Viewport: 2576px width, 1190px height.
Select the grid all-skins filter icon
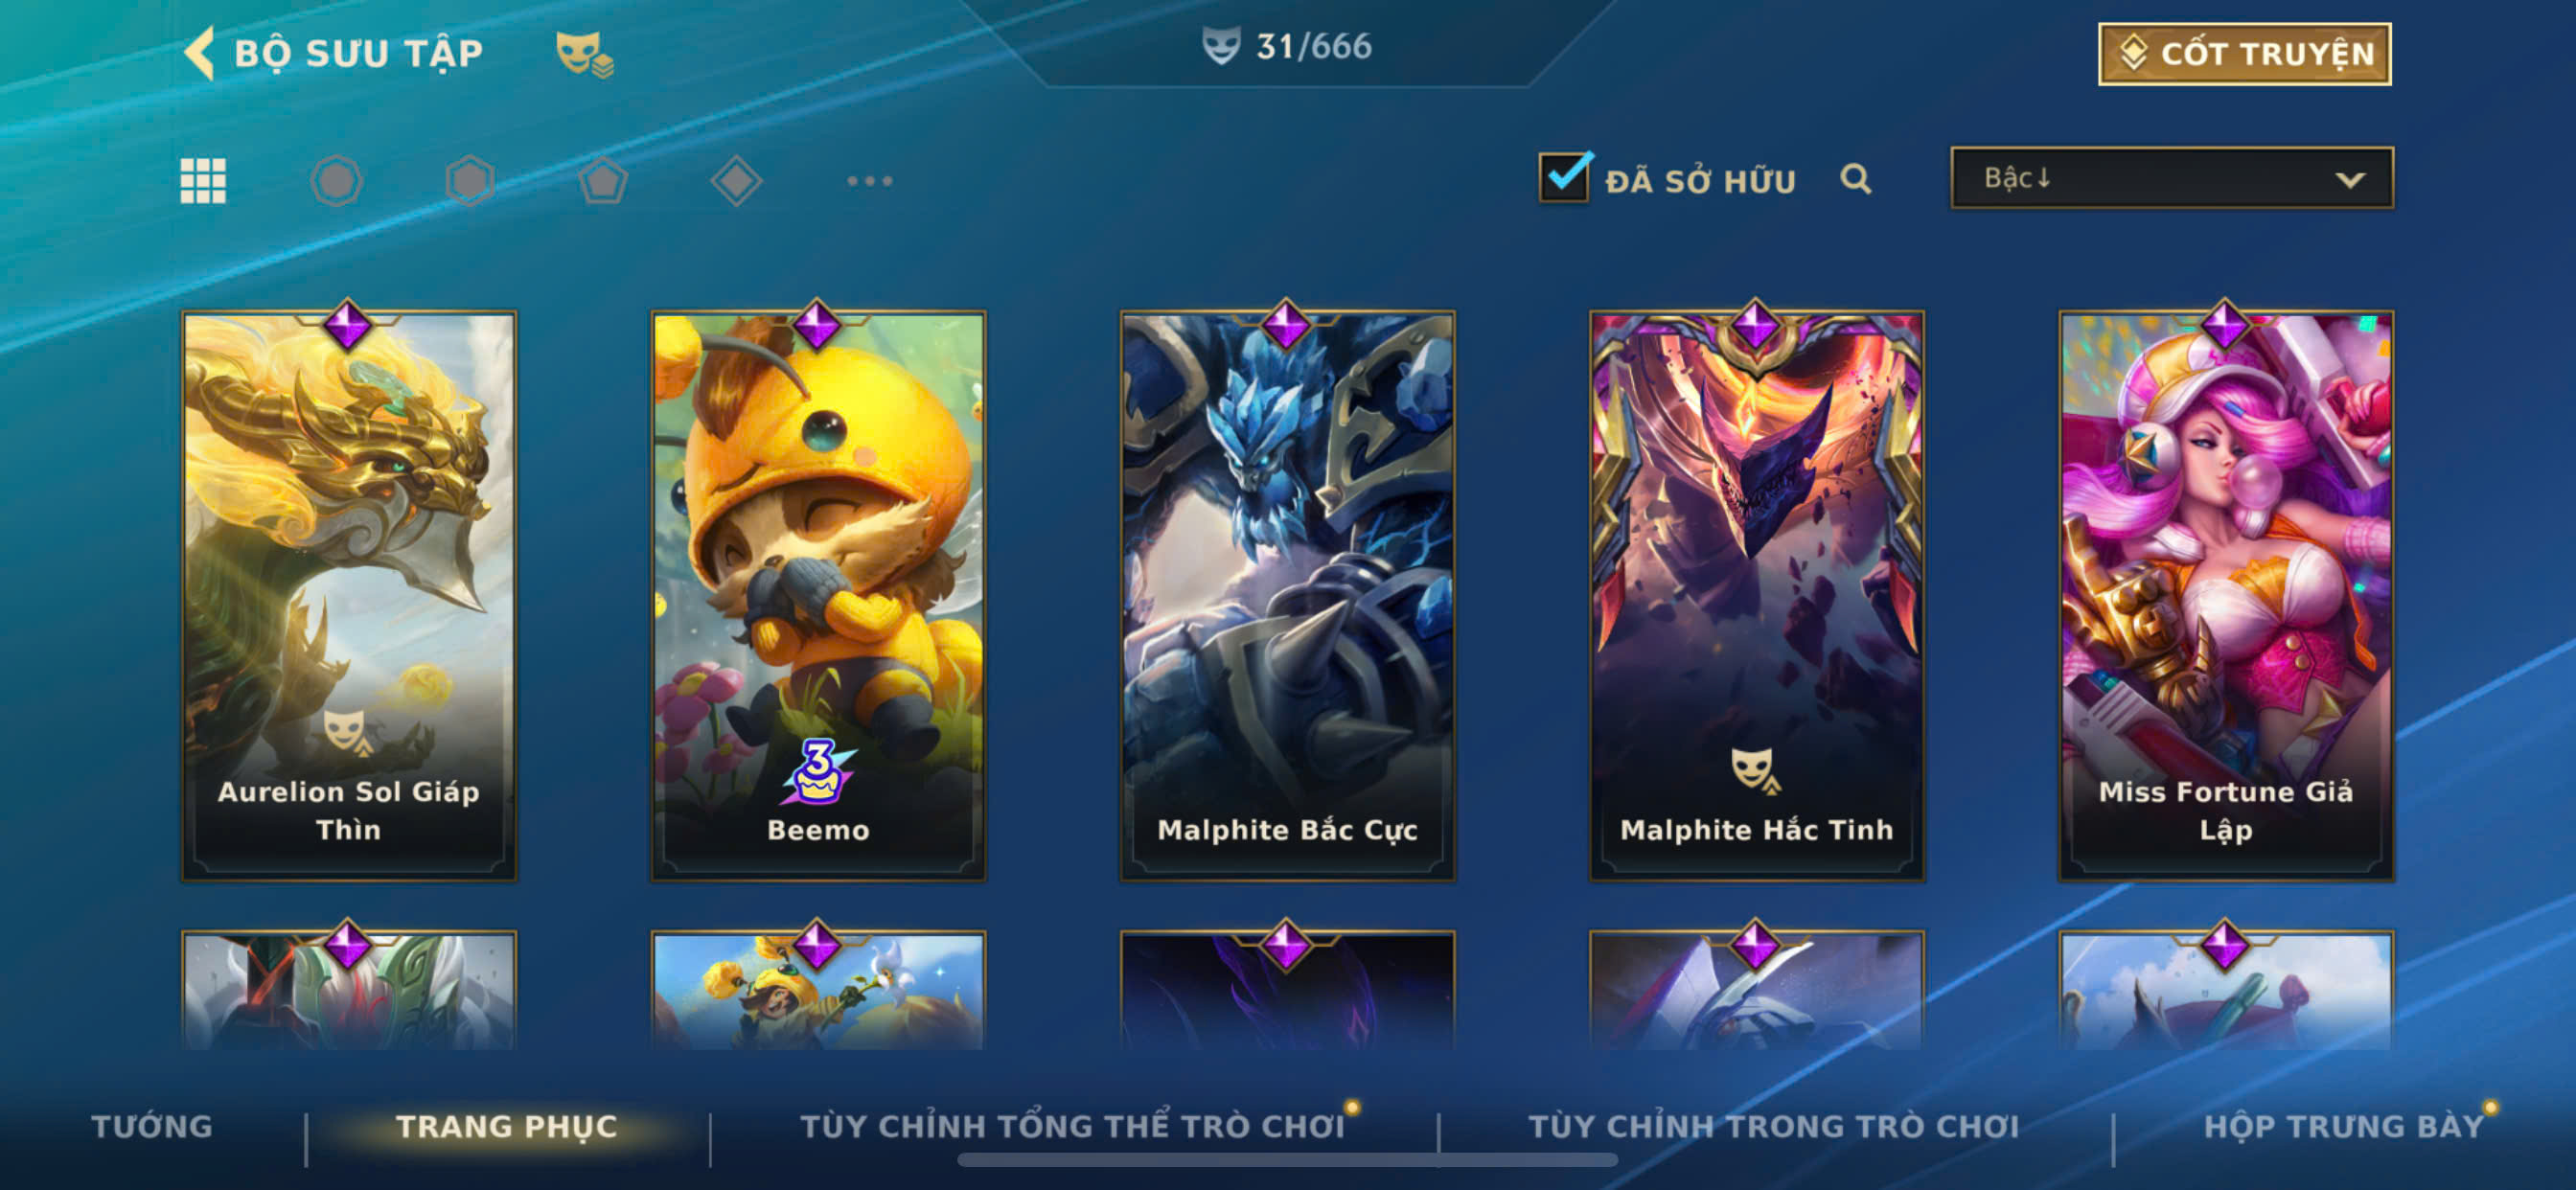[203, 181]
